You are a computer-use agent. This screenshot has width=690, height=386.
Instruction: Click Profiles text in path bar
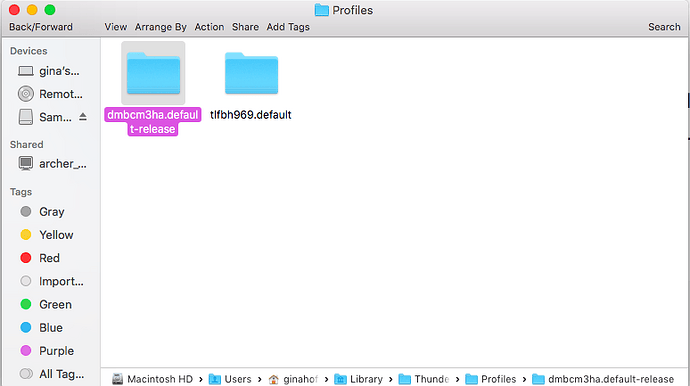(x=499, y=379)
